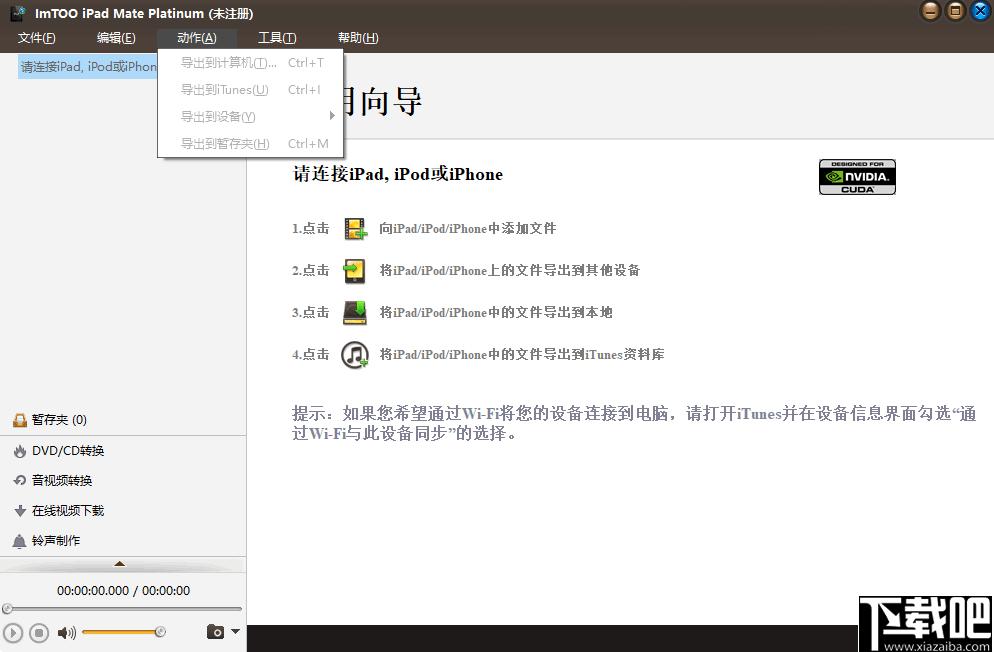The image size is (994, 652).
Task: Click the 音视频转换 refresh icon
Action: (x=20, y=481)
